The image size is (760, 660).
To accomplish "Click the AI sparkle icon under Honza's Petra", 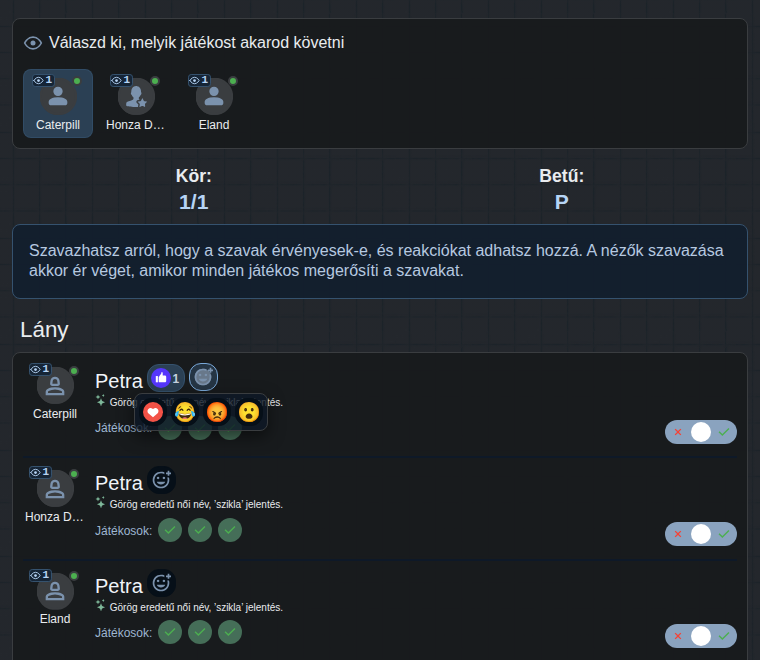I will 100,503.
